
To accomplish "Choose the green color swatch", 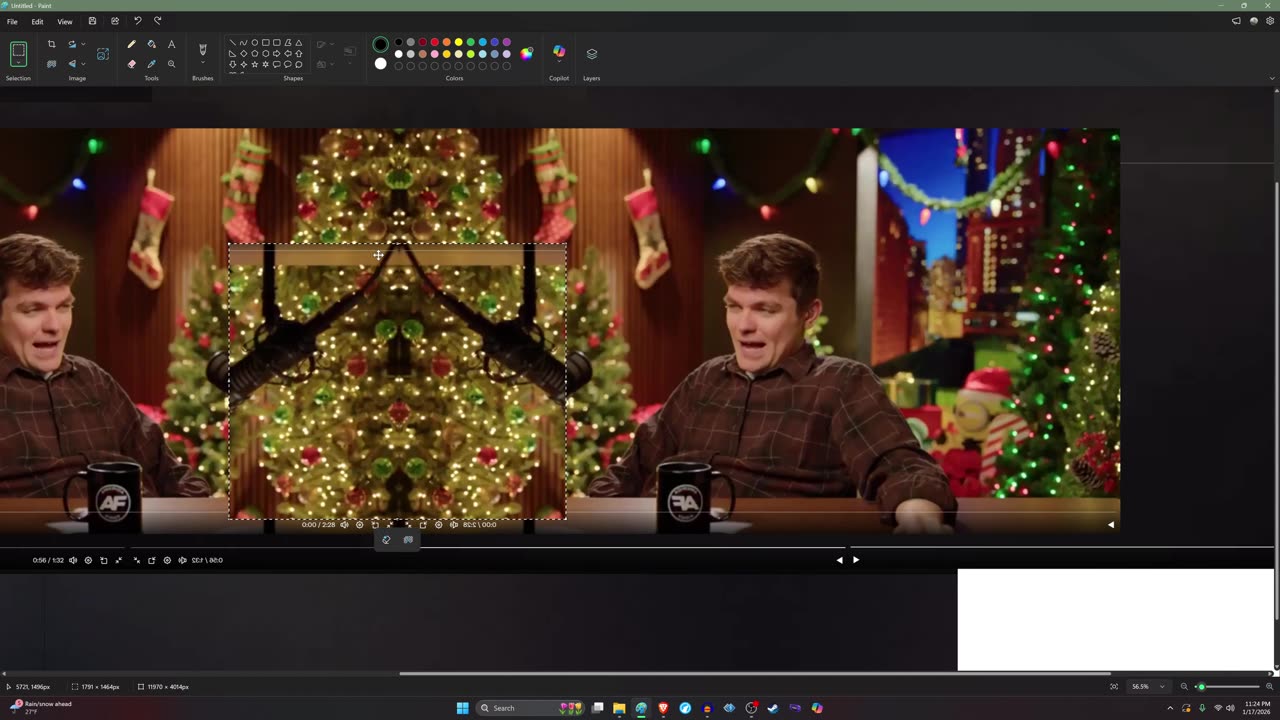I will click(x=470, y=43).
